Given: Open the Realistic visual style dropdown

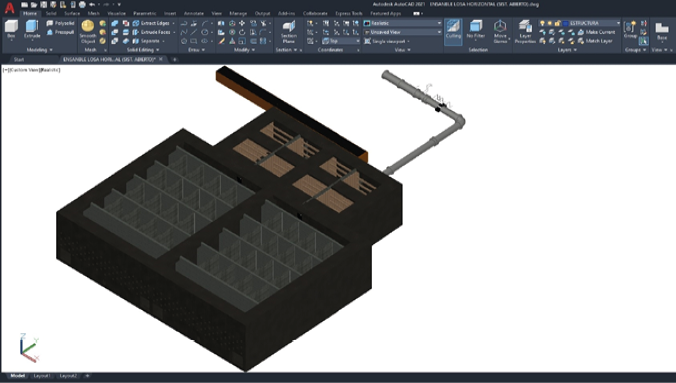Looking at the screenshot, I should 403,23.
